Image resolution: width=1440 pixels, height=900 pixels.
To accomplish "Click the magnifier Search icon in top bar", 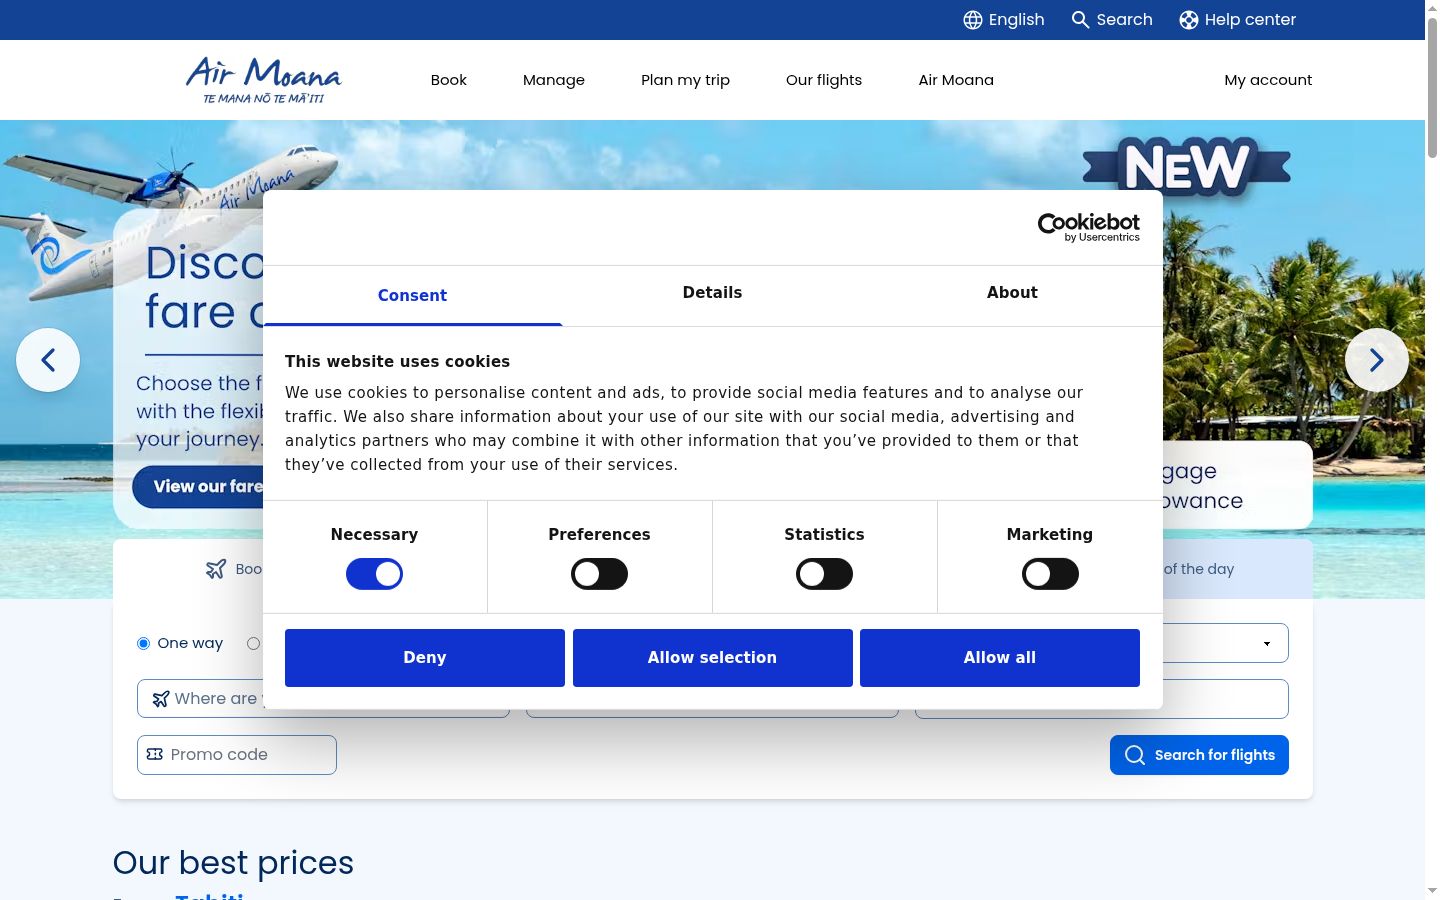I will (x=1080, y=20).
